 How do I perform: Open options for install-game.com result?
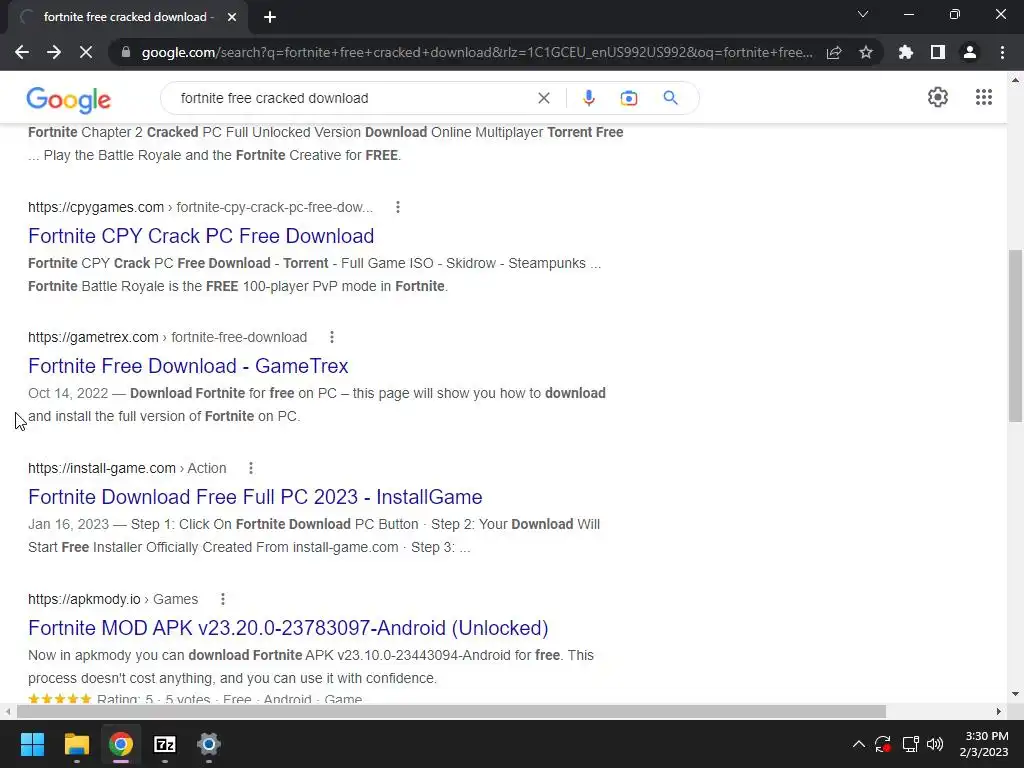[251, 468]
